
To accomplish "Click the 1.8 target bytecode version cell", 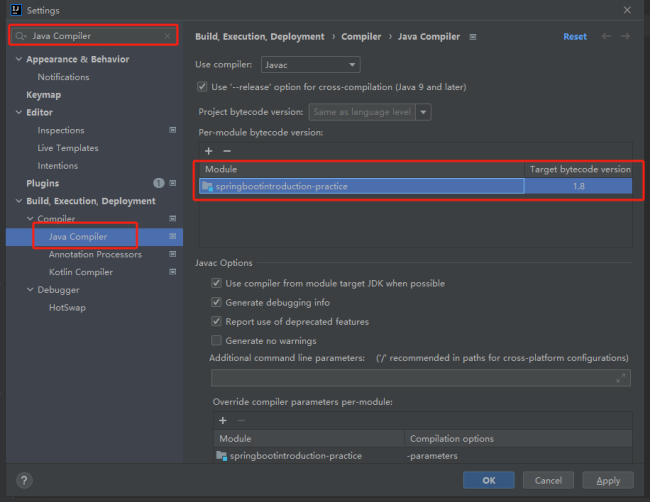I will pos(579,186).
